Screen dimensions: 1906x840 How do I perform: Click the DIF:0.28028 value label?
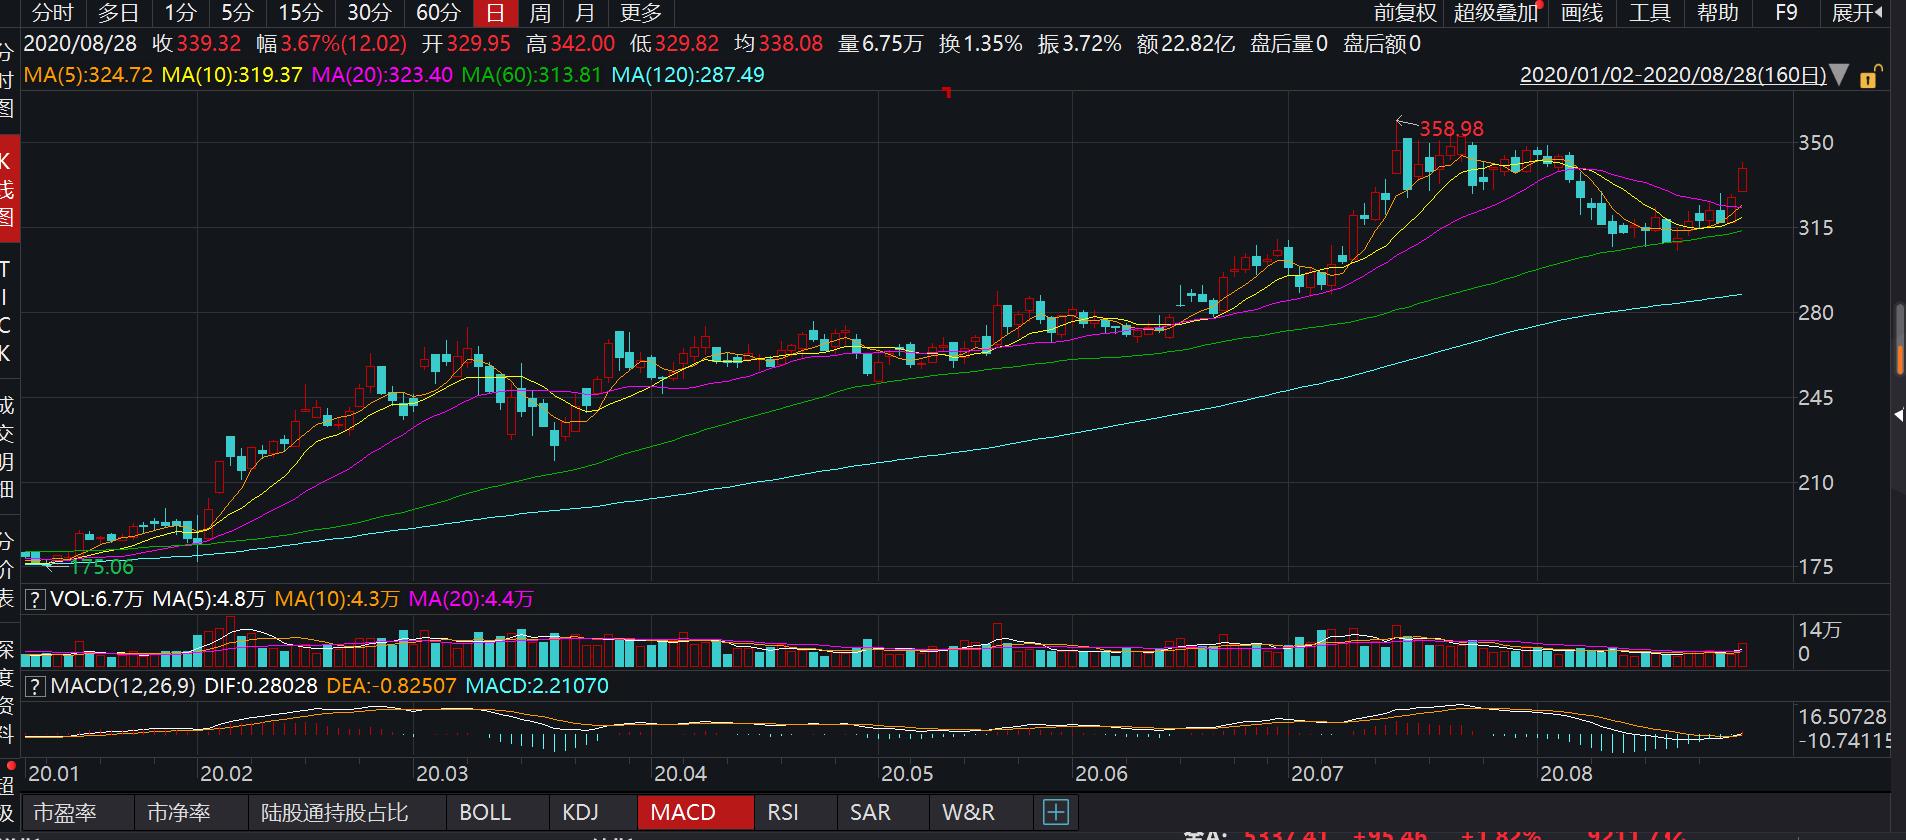[261, 687]
